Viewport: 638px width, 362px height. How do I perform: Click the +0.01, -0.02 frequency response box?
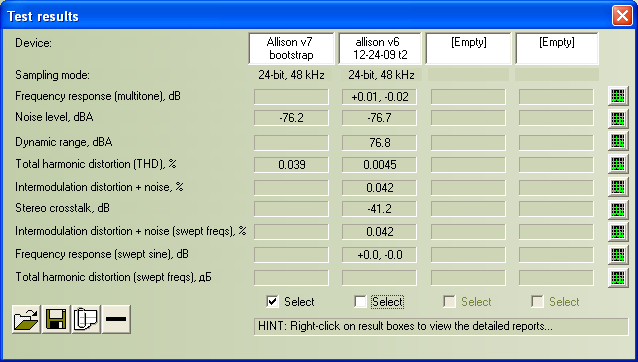tap(379, 97)
